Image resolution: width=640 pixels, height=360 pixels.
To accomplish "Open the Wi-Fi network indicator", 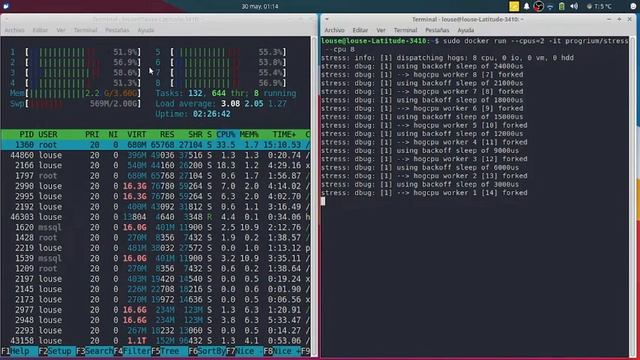I will click(x=550, y=7).
